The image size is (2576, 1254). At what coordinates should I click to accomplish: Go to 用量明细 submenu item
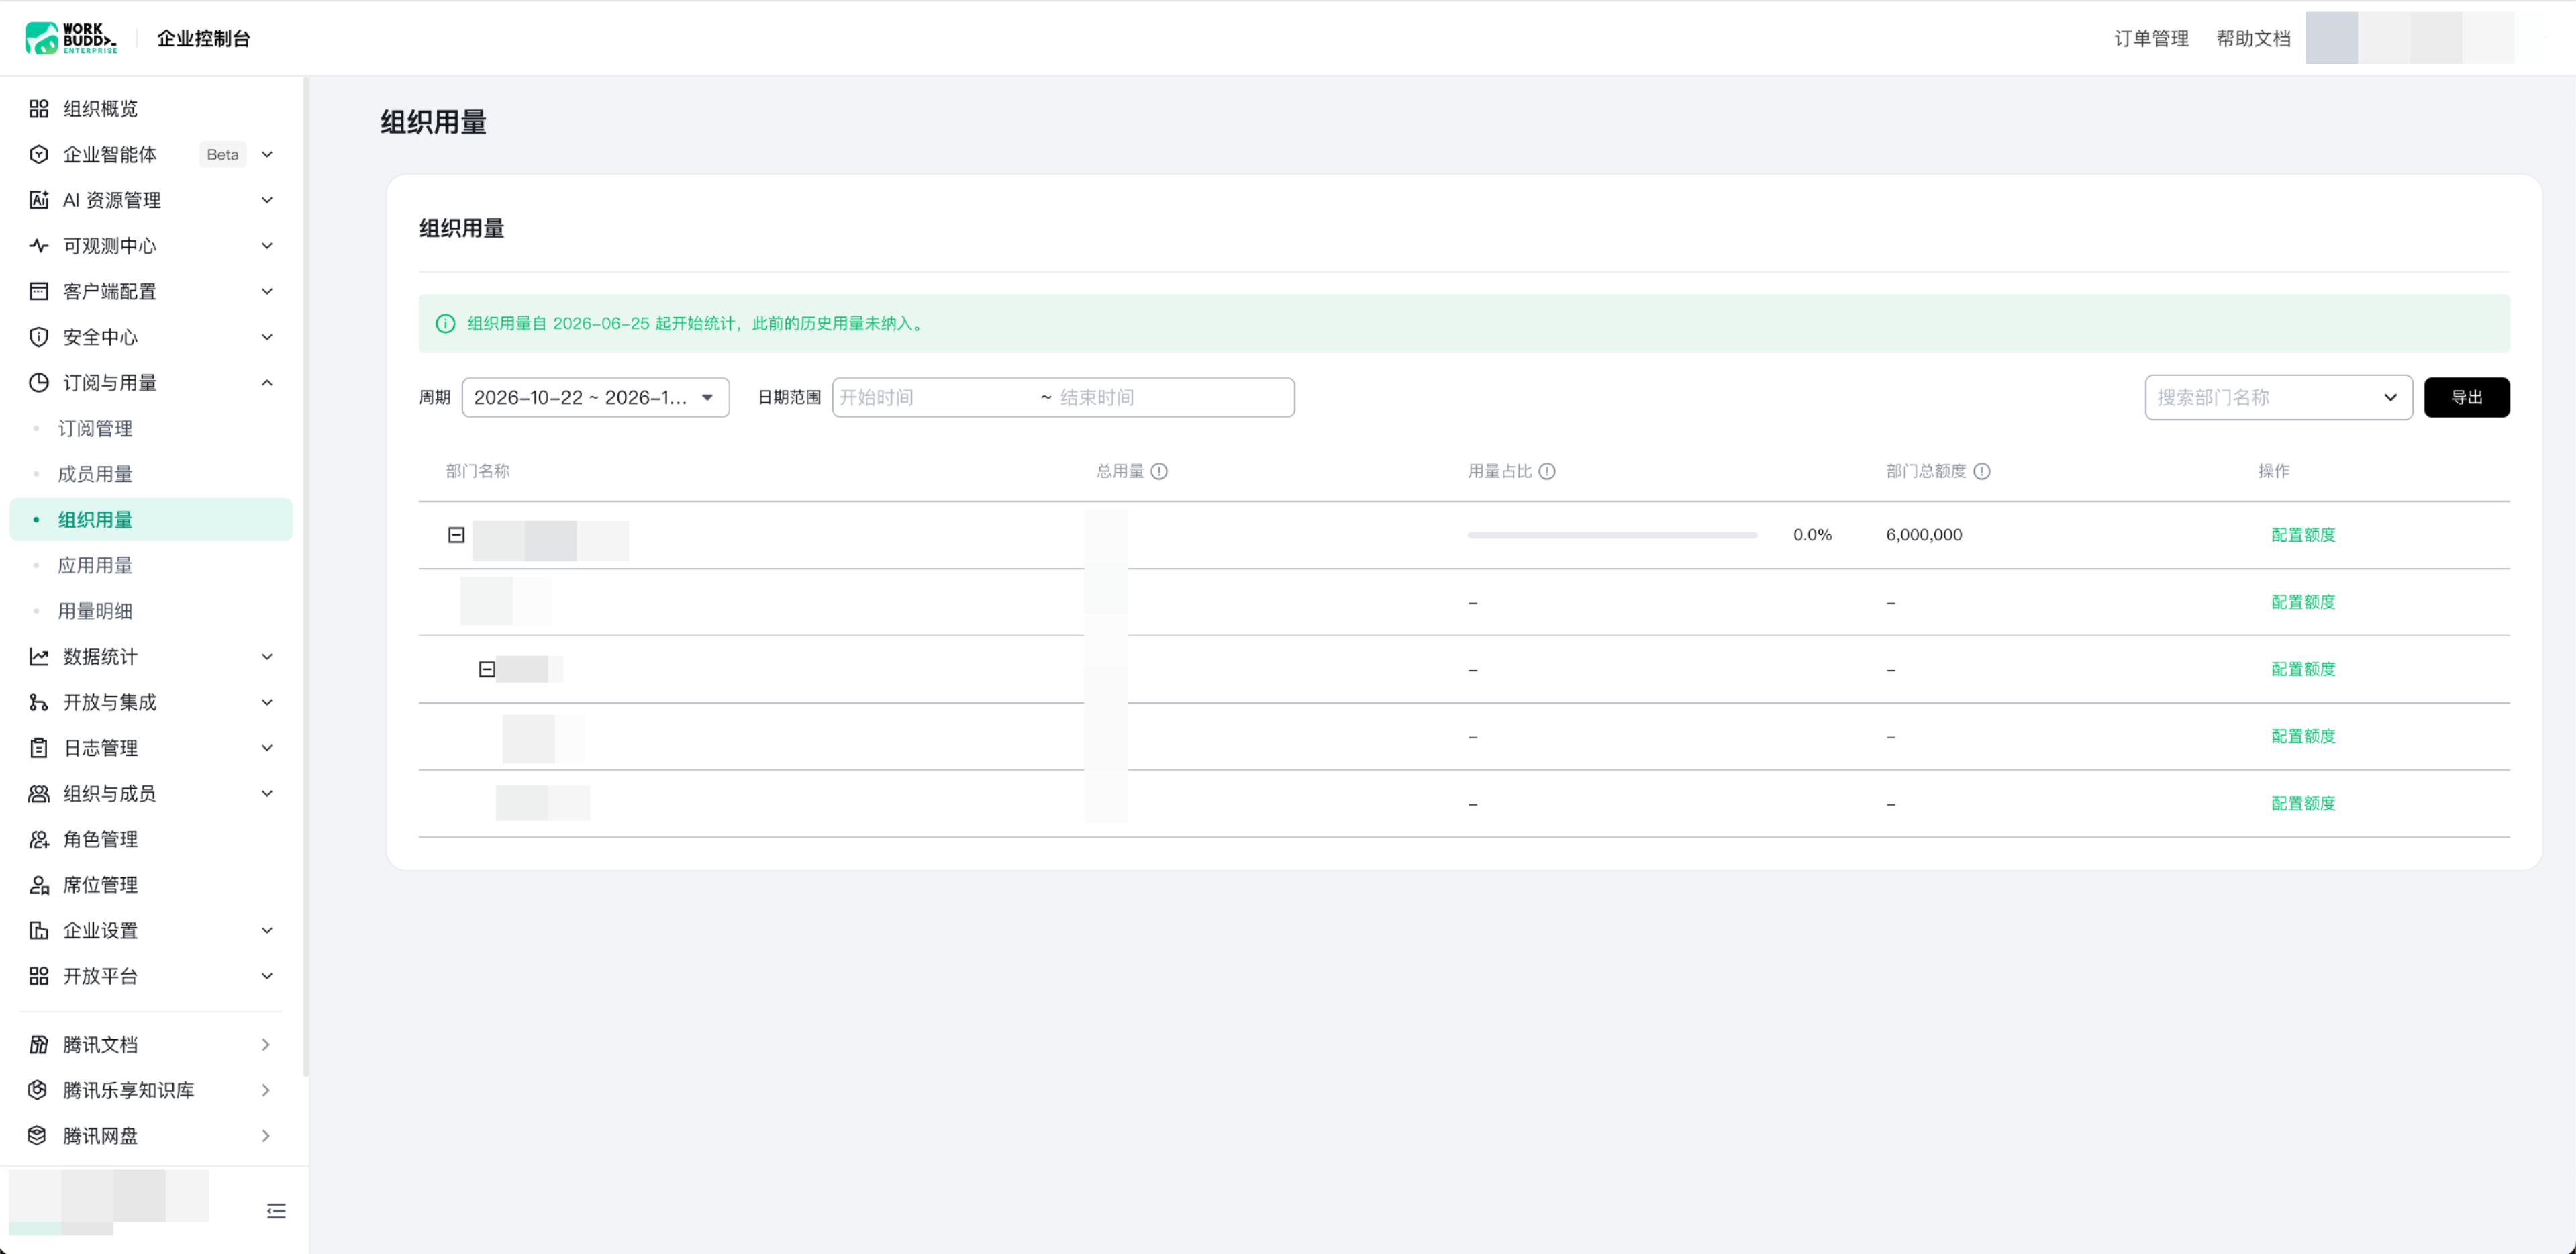[95, 611]
